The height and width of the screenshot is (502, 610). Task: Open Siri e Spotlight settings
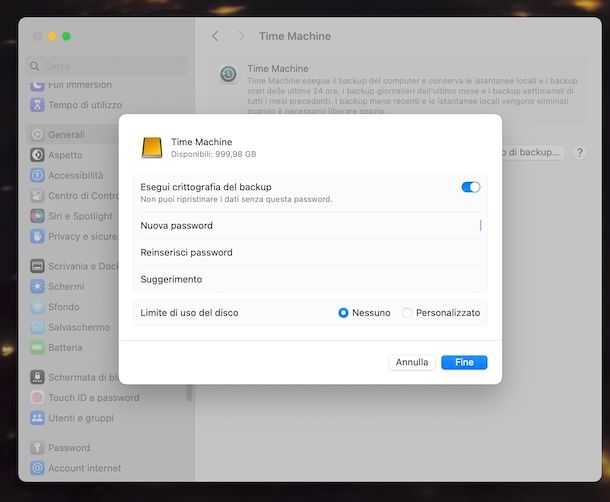click(x=80, y=216)
